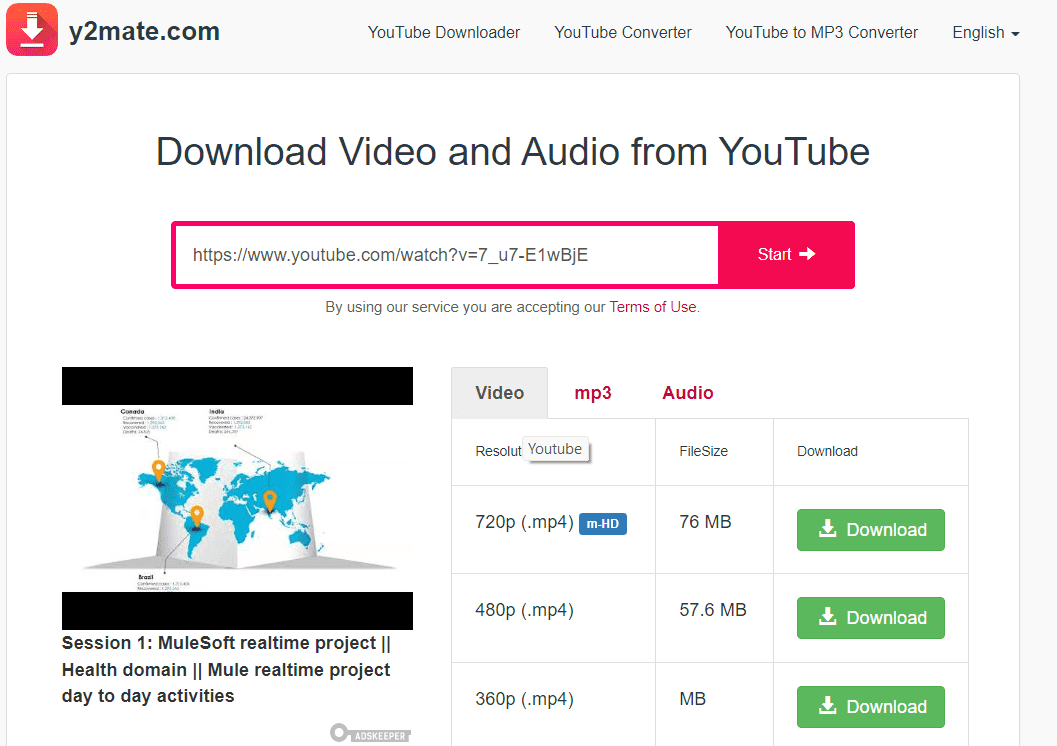
Task: Click the Start button
Action: tap(786, 255)
